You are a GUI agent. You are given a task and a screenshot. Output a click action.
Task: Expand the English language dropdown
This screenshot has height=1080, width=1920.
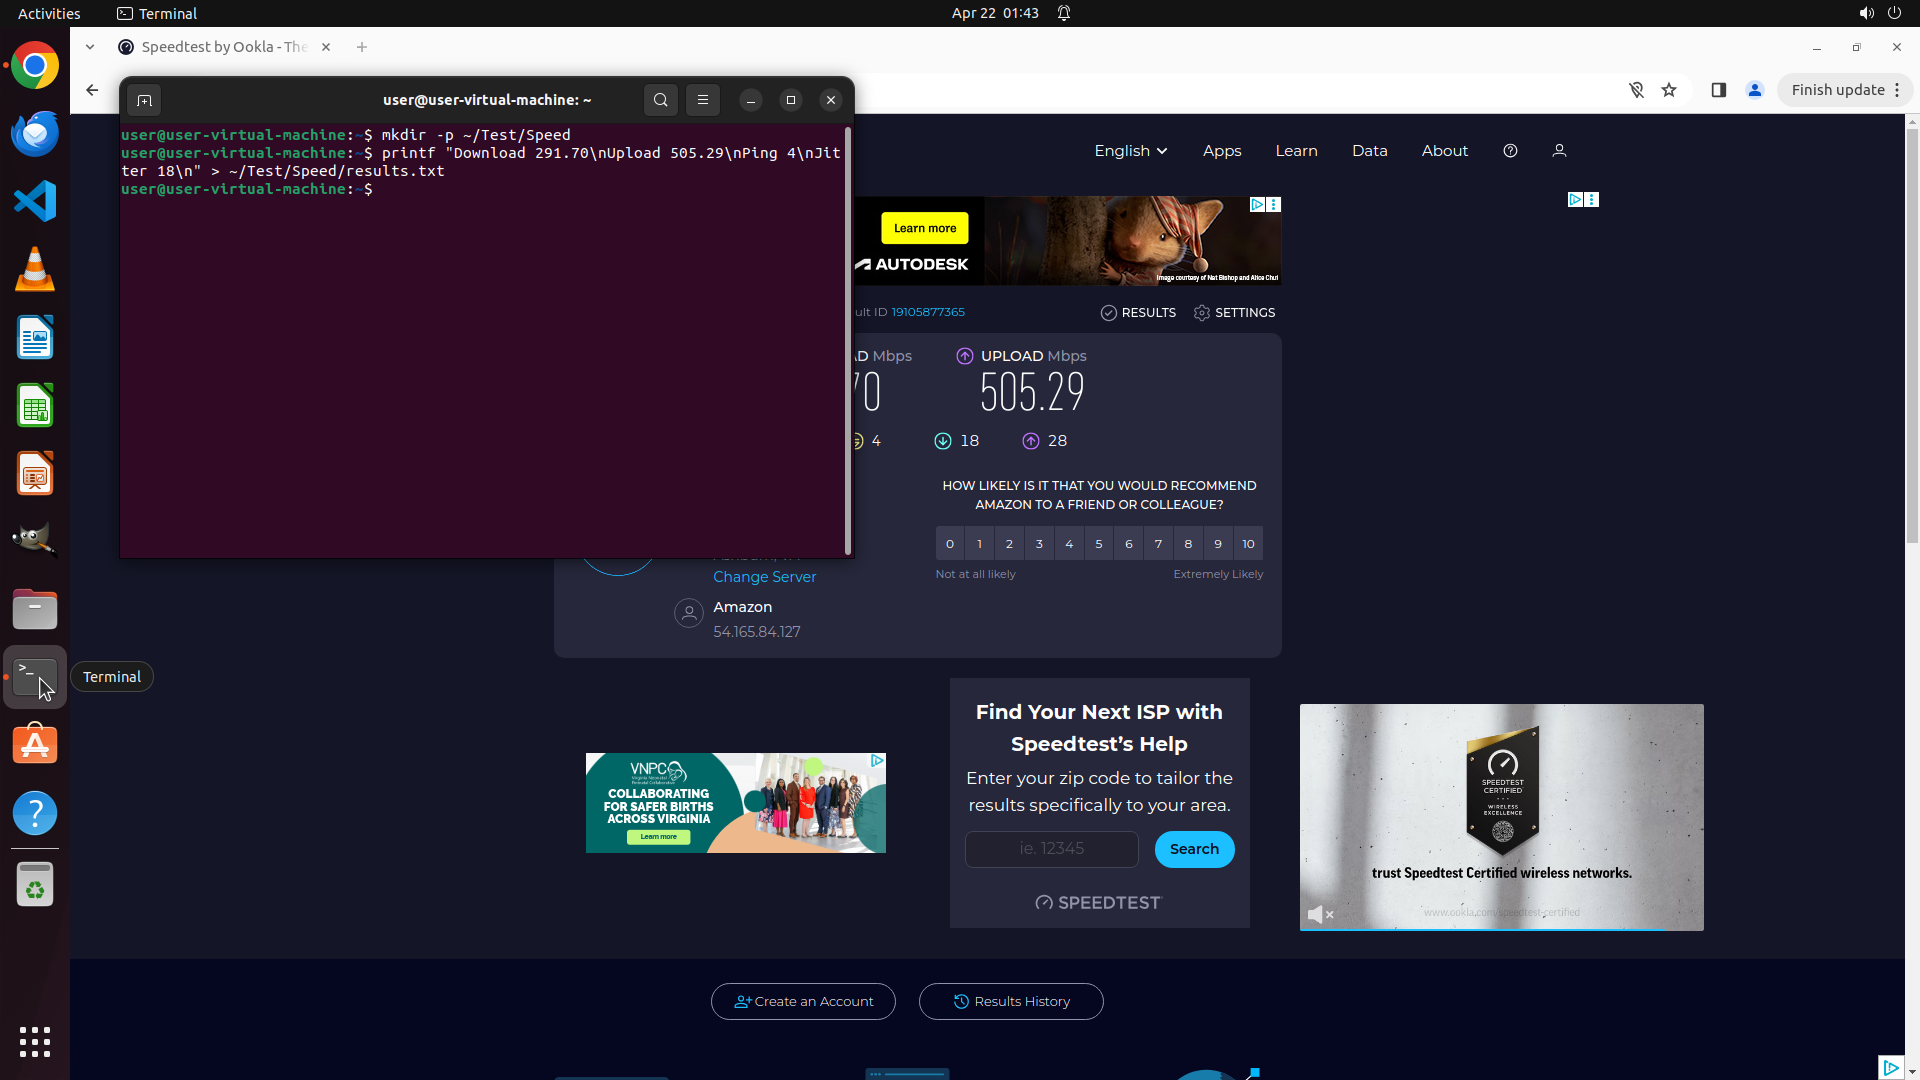click(x=1130, y=151)
